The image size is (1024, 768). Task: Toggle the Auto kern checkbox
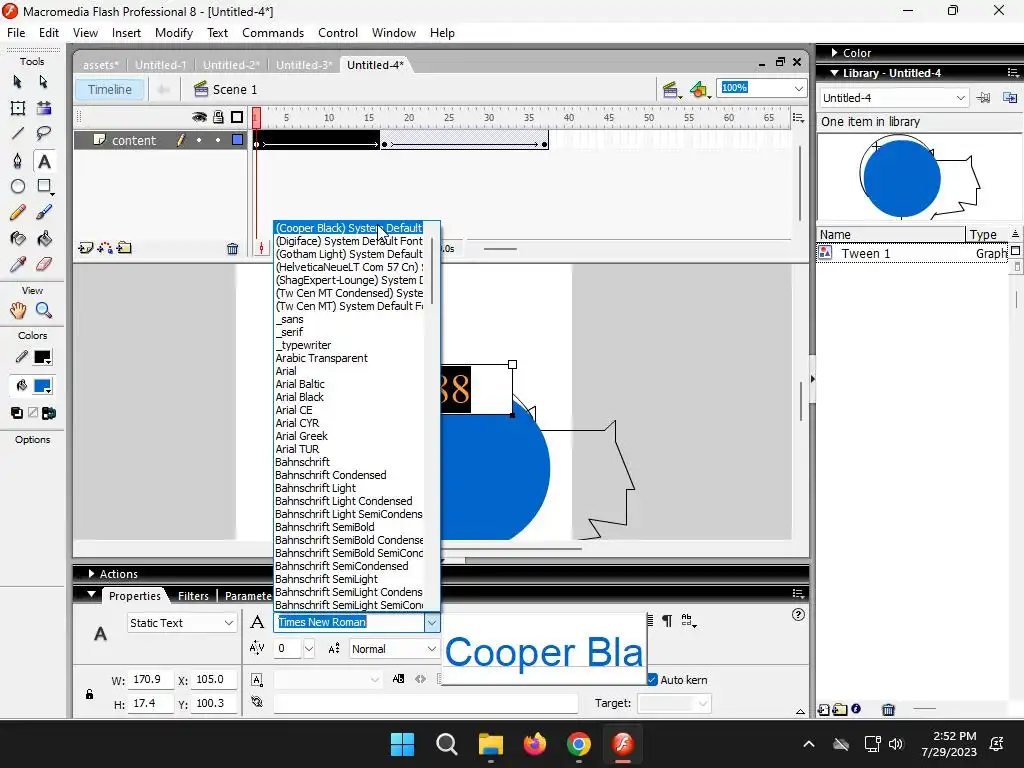pos(652,680)
